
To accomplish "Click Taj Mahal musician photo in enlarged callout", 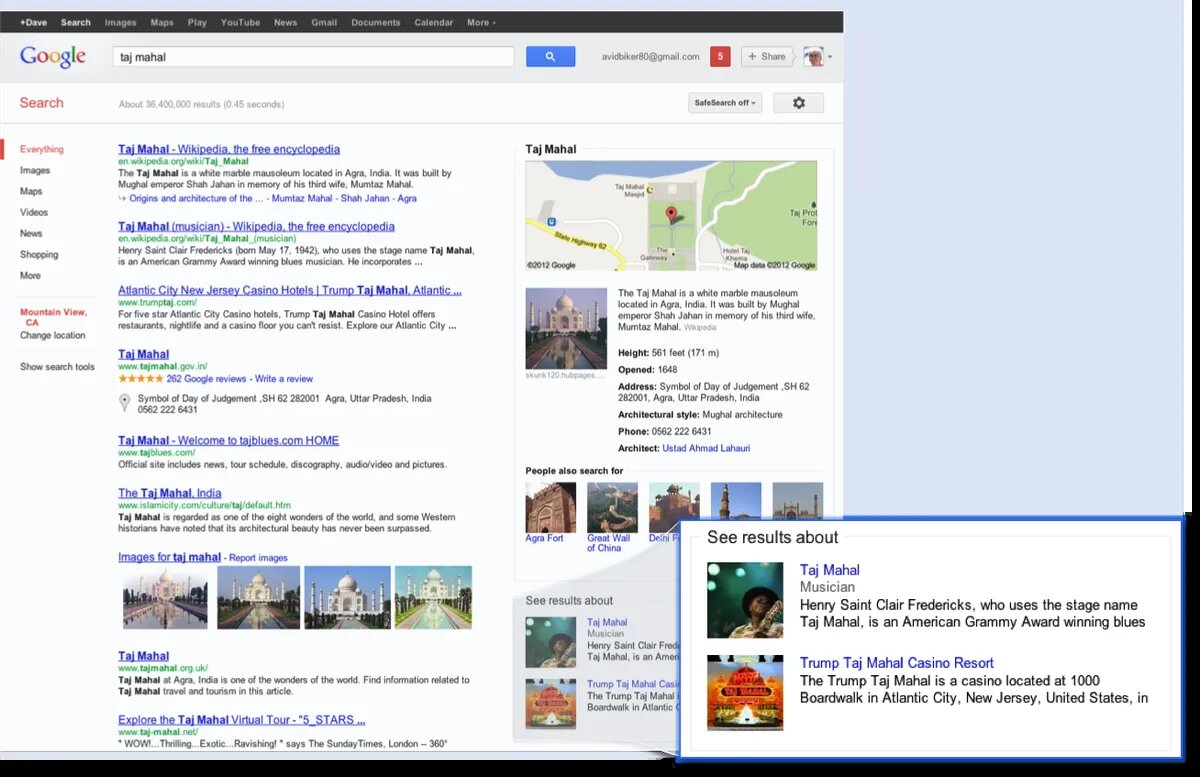I will pyautogui.click(x=745, y=600).
